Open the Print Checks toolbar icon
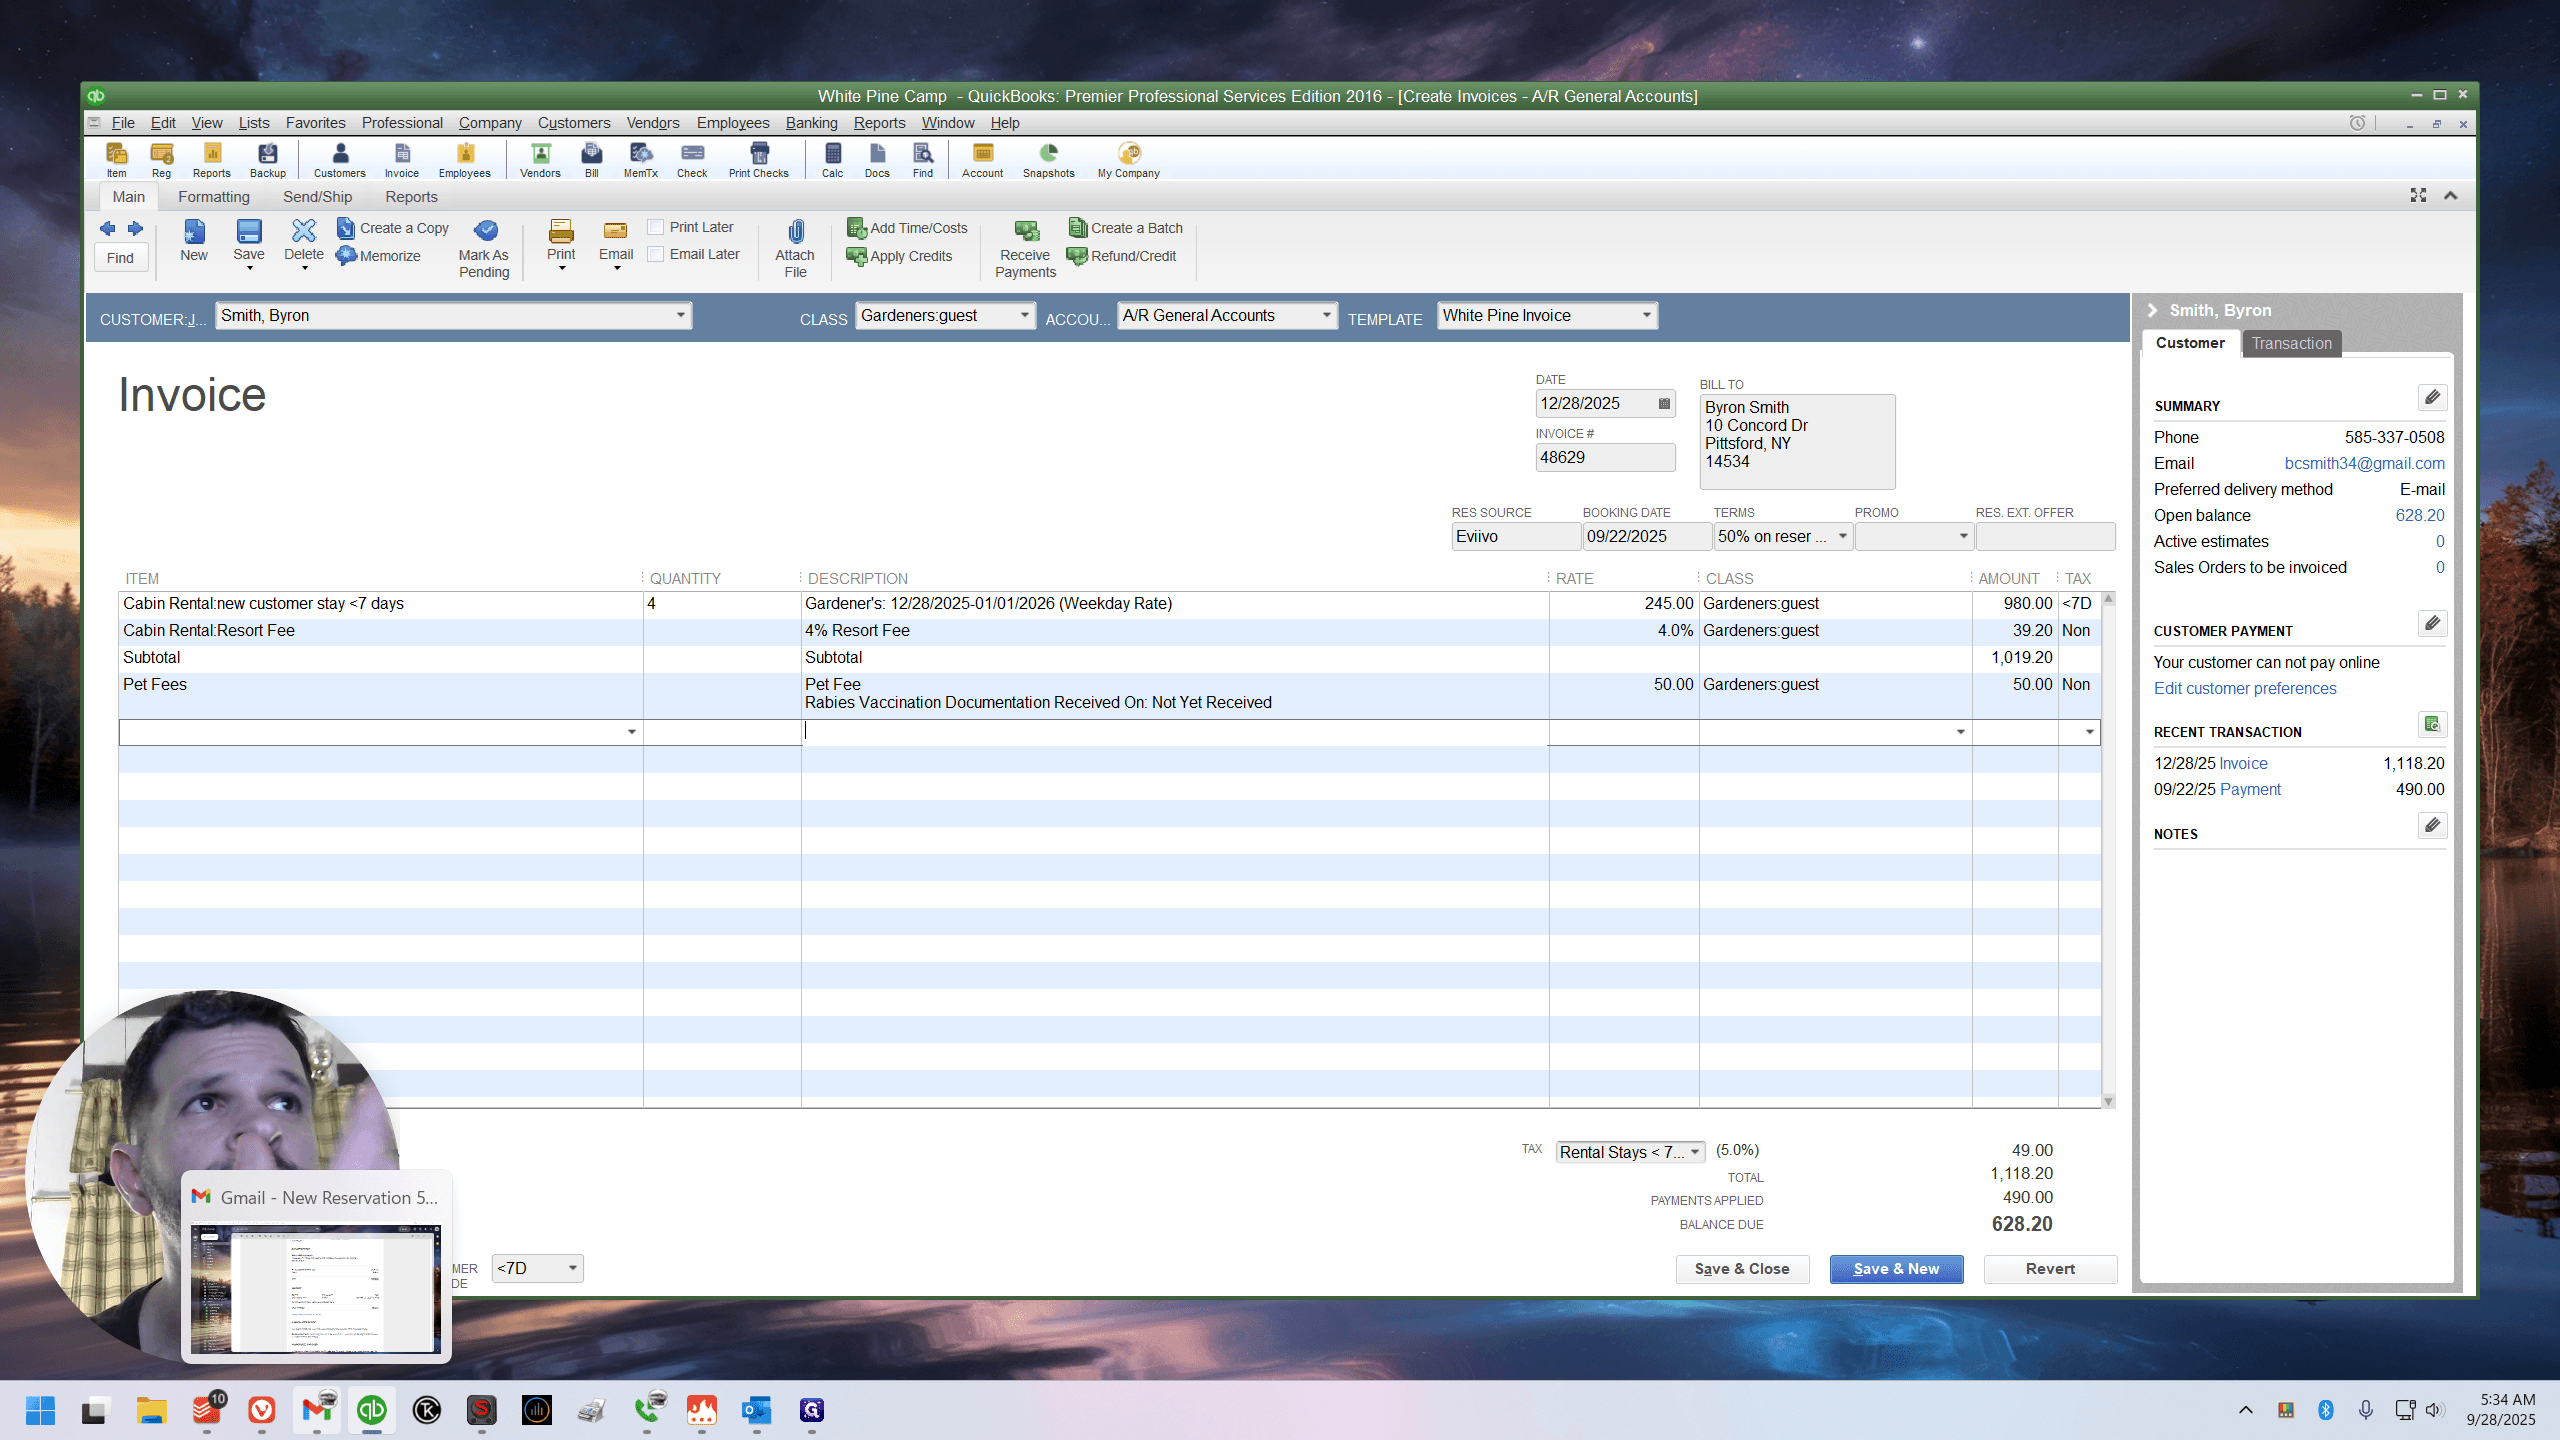2560x1440 pixels. pyautogui.click(x=759, y=153)
